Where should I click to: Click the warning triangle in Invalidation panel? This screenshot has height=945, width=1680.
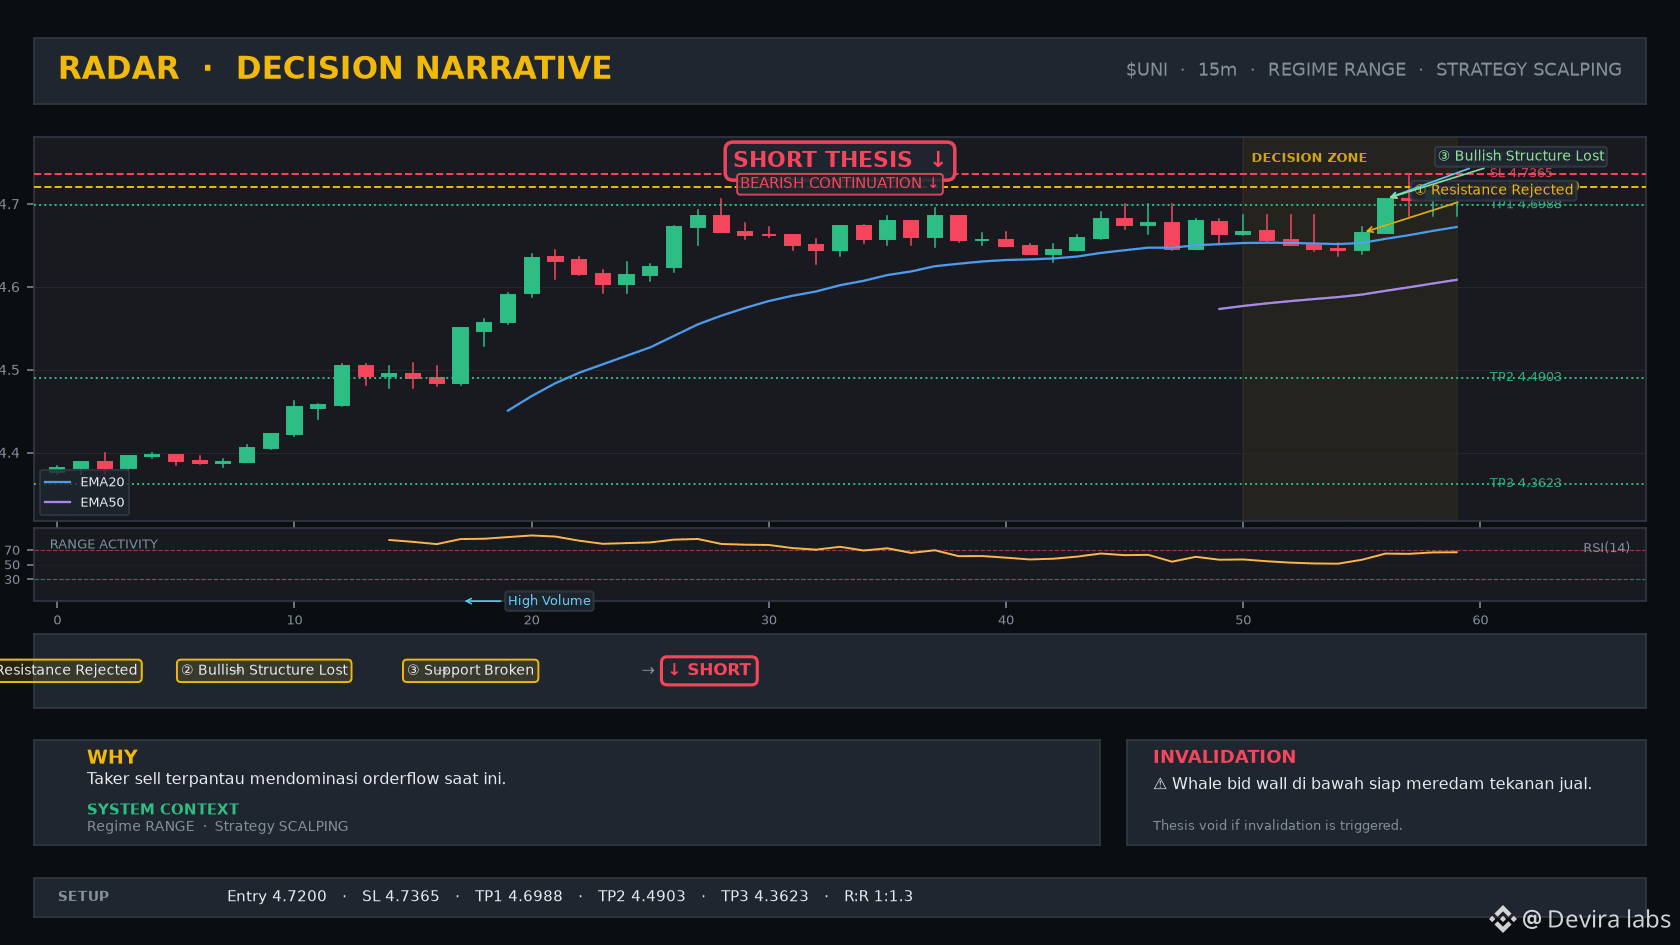point(1160,784)
